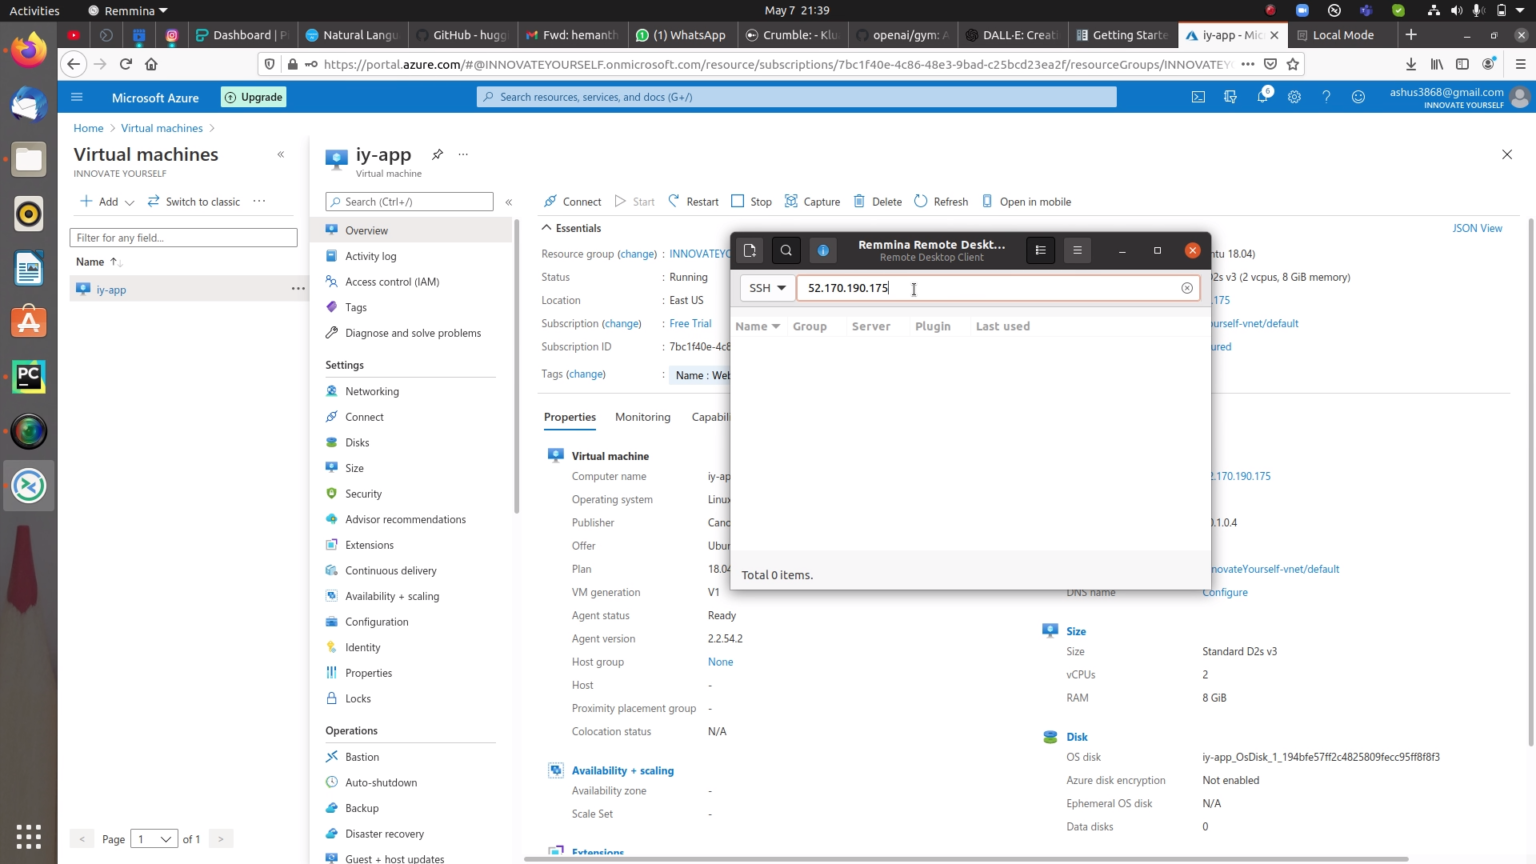Click the Upgrade button
Screen dimensions: 1536x864
[253, 97]
